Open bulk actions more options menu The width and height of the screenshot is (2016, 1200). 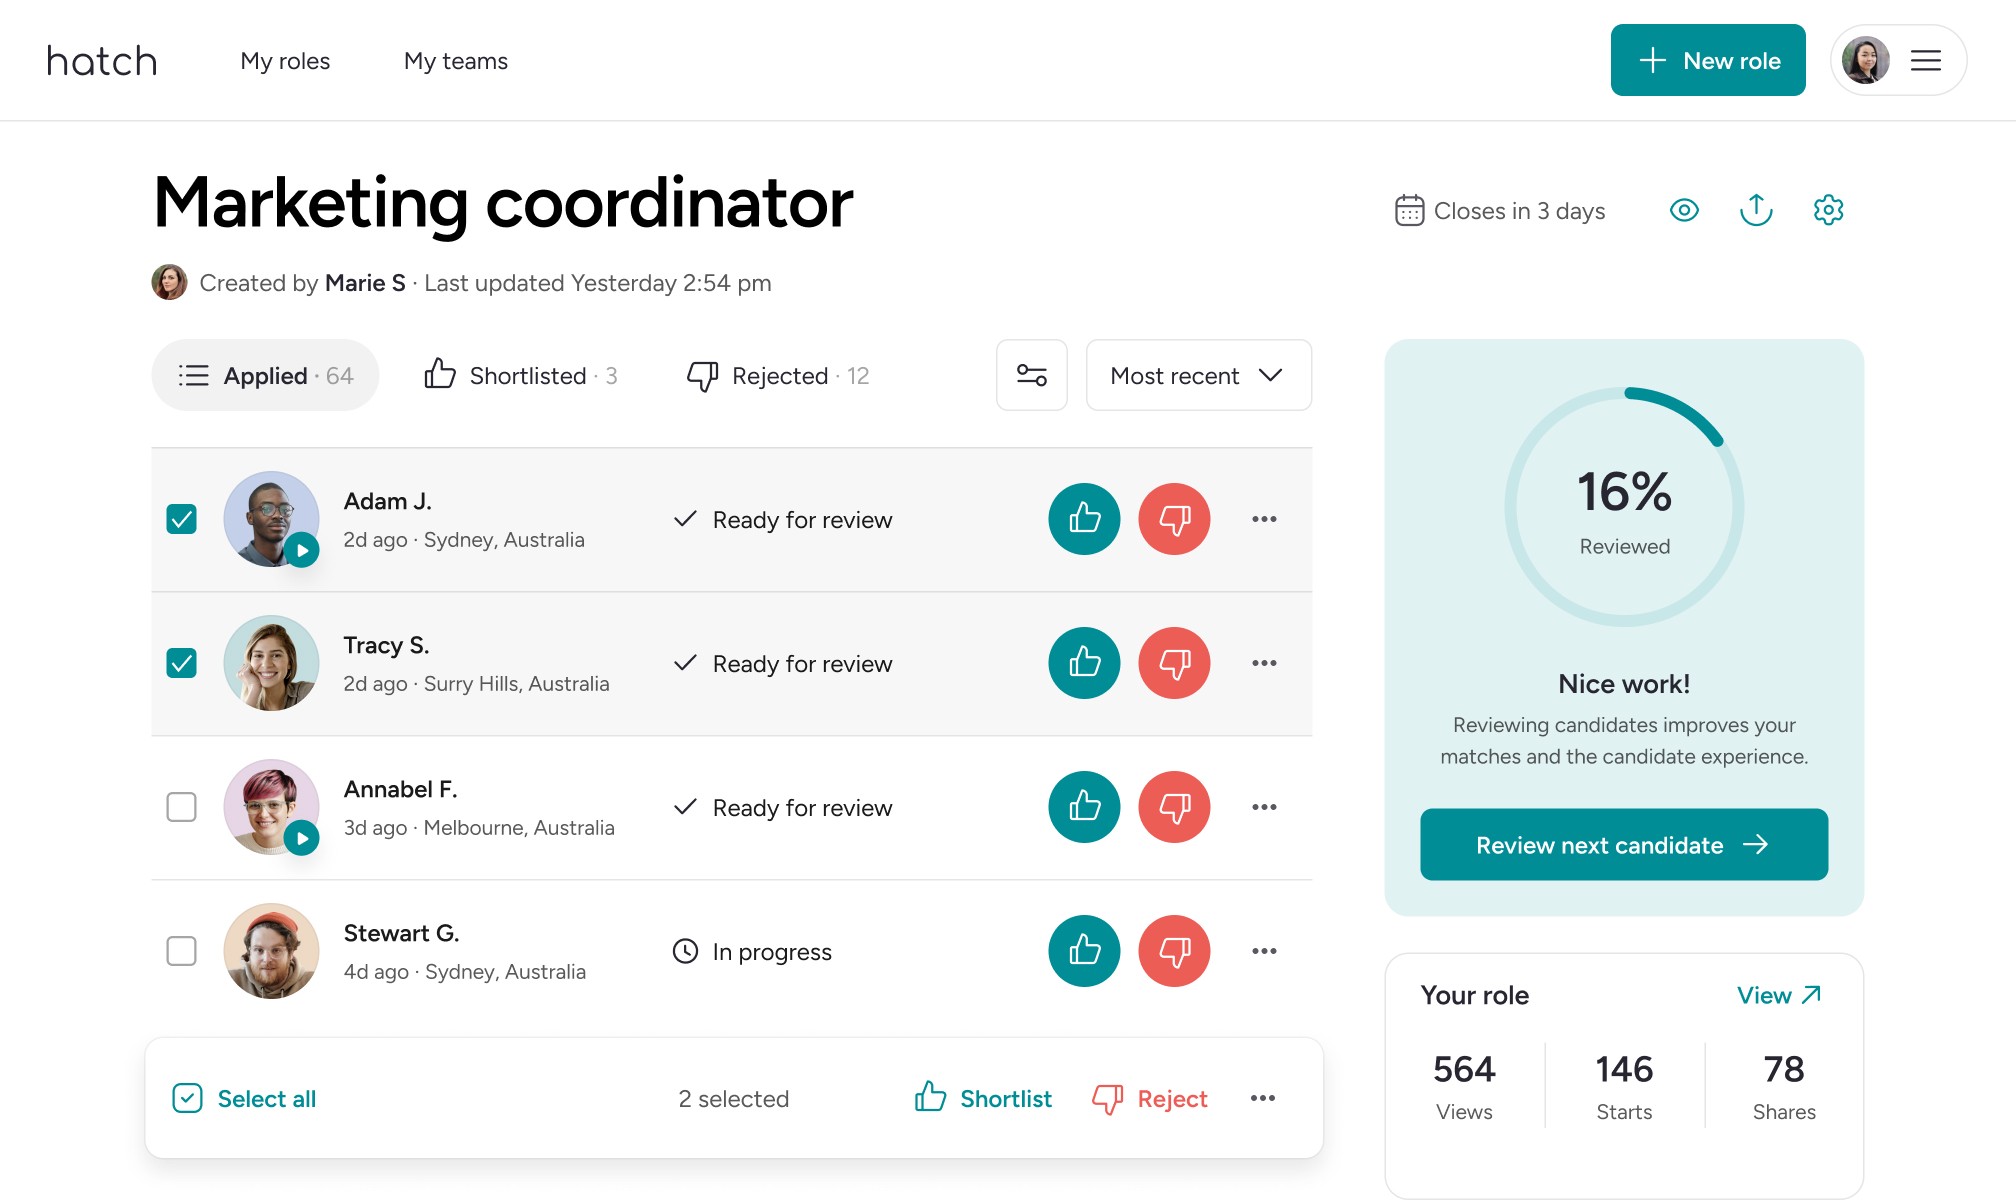click(x=1262, y=1098)
